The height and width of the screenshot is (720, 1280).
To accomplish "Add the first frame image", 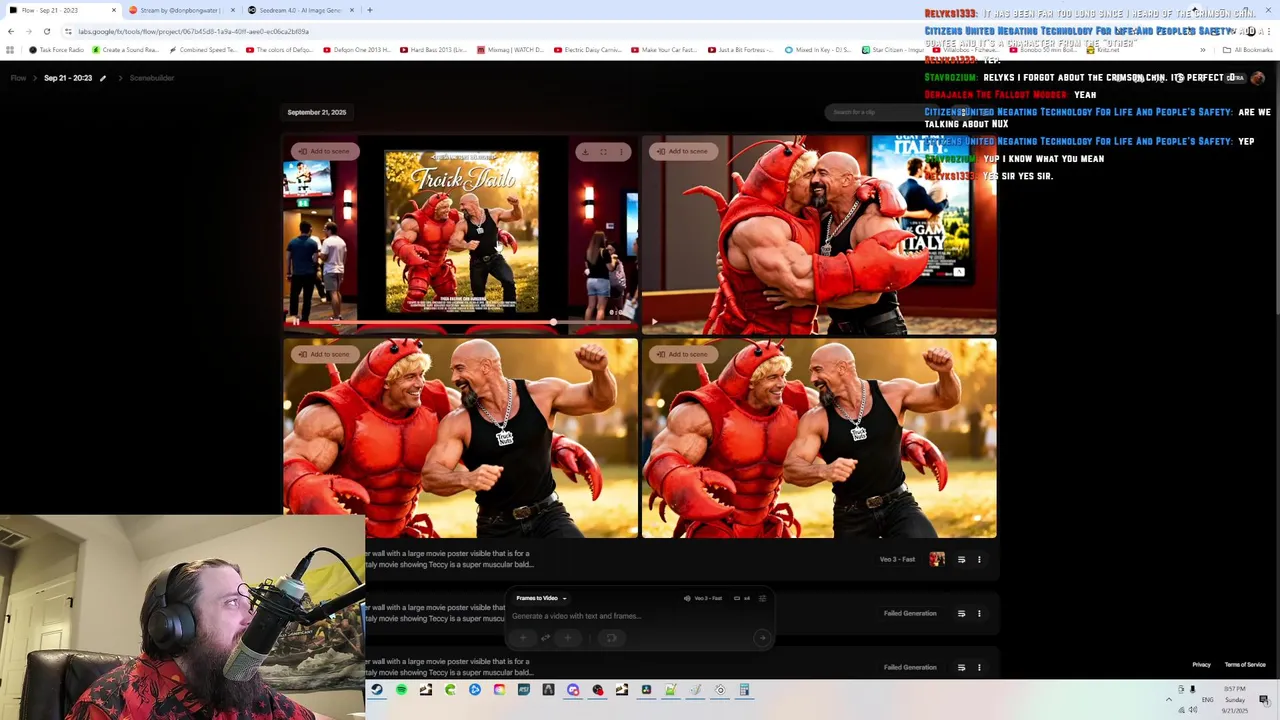I will (x=523, y=638).
